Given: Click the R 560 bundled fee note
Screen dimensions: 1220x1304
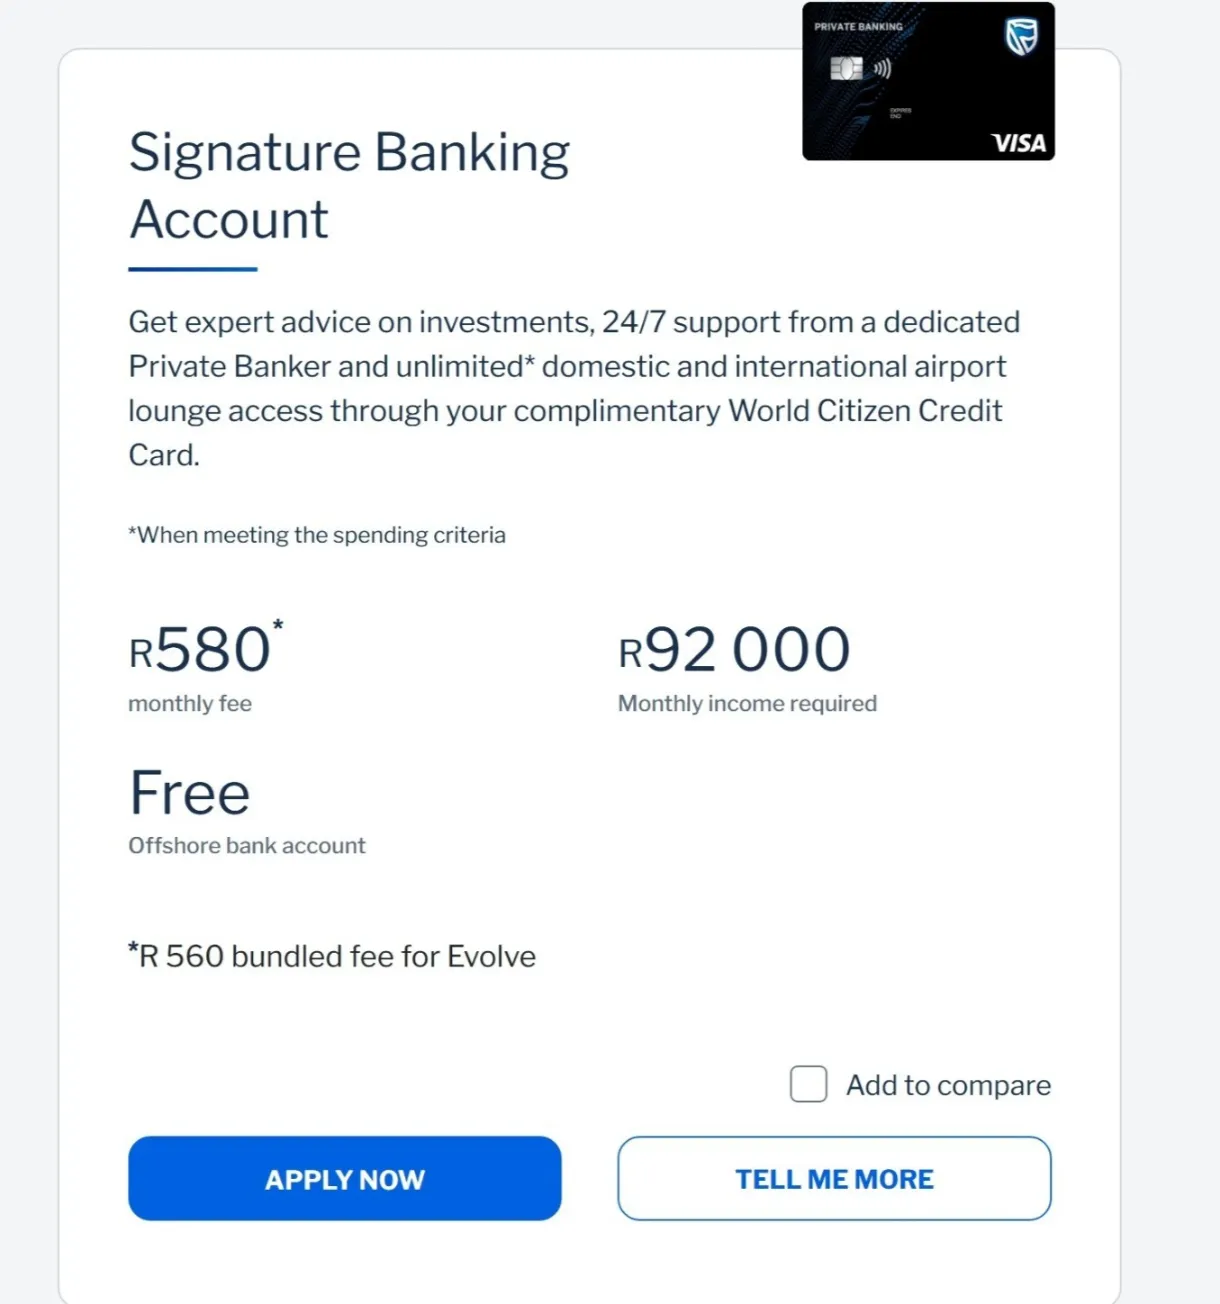Looking at the screenshot, I should 332,956.
